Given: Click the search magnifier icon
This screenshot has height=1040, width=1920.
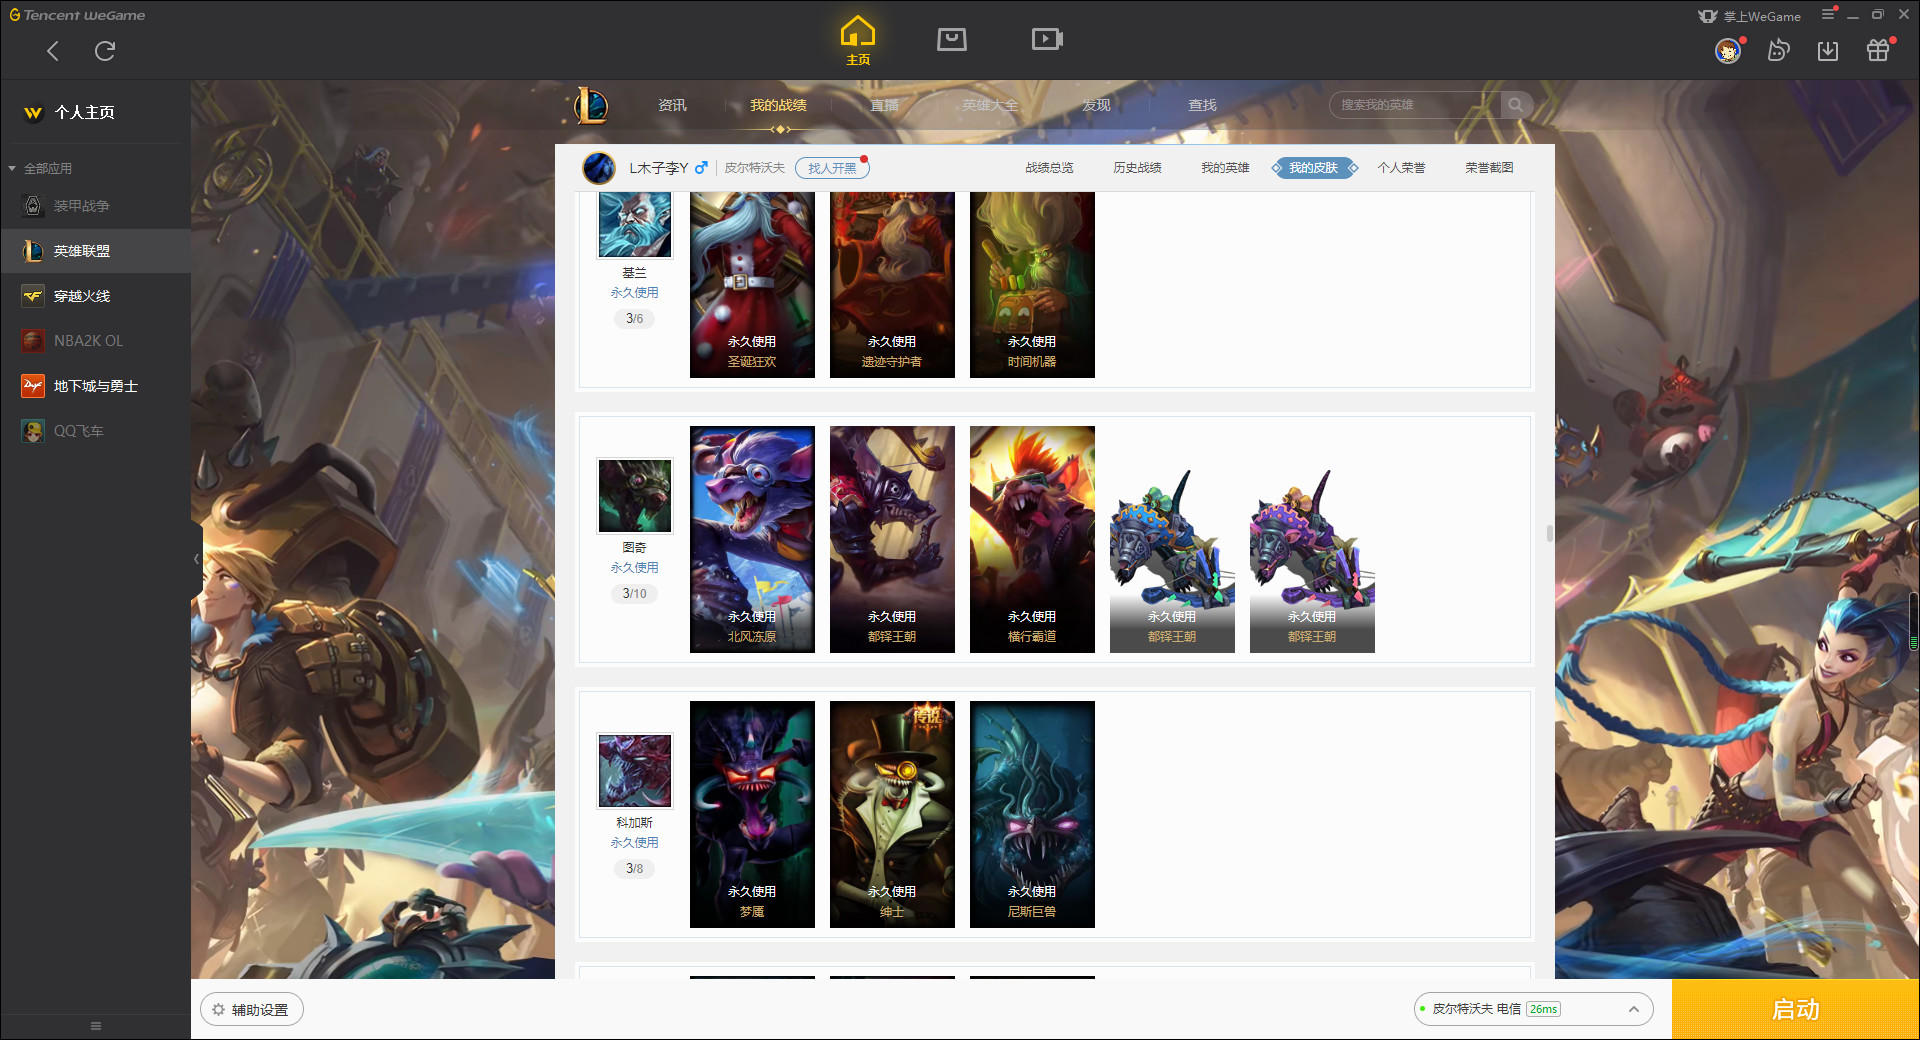Looking at the screenshot, I should pyautogui.click(x=1516, y=105).
